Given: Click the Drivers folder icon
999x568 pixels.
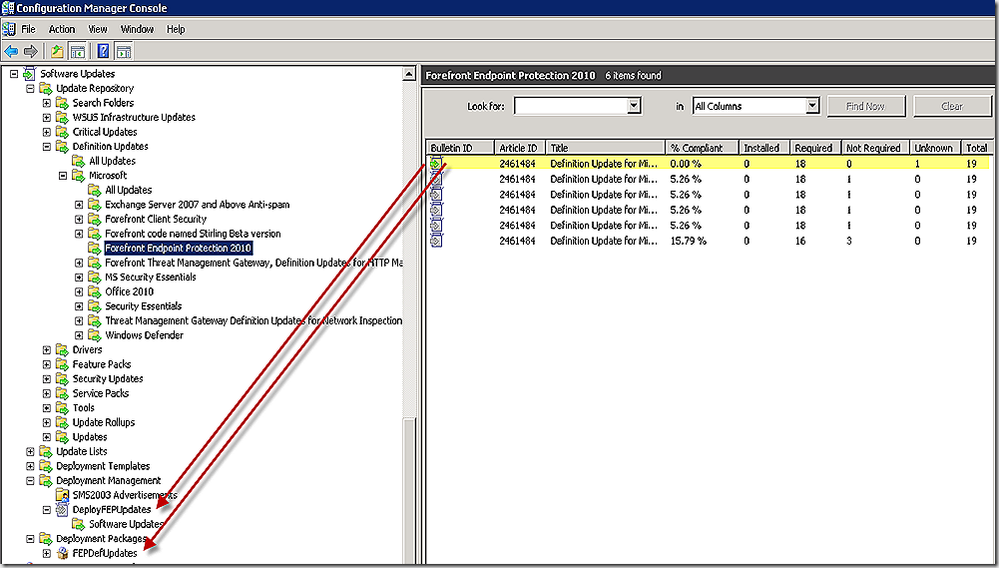Looking at the screenshot, I should pos(62,350).
